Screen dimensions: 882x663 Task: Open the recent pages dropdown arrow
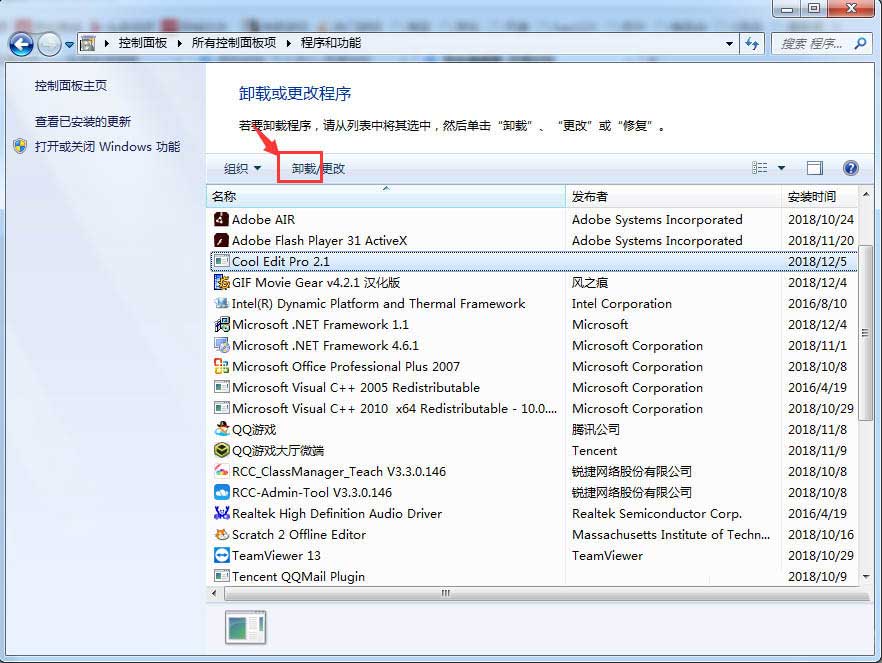click(69, 44)
